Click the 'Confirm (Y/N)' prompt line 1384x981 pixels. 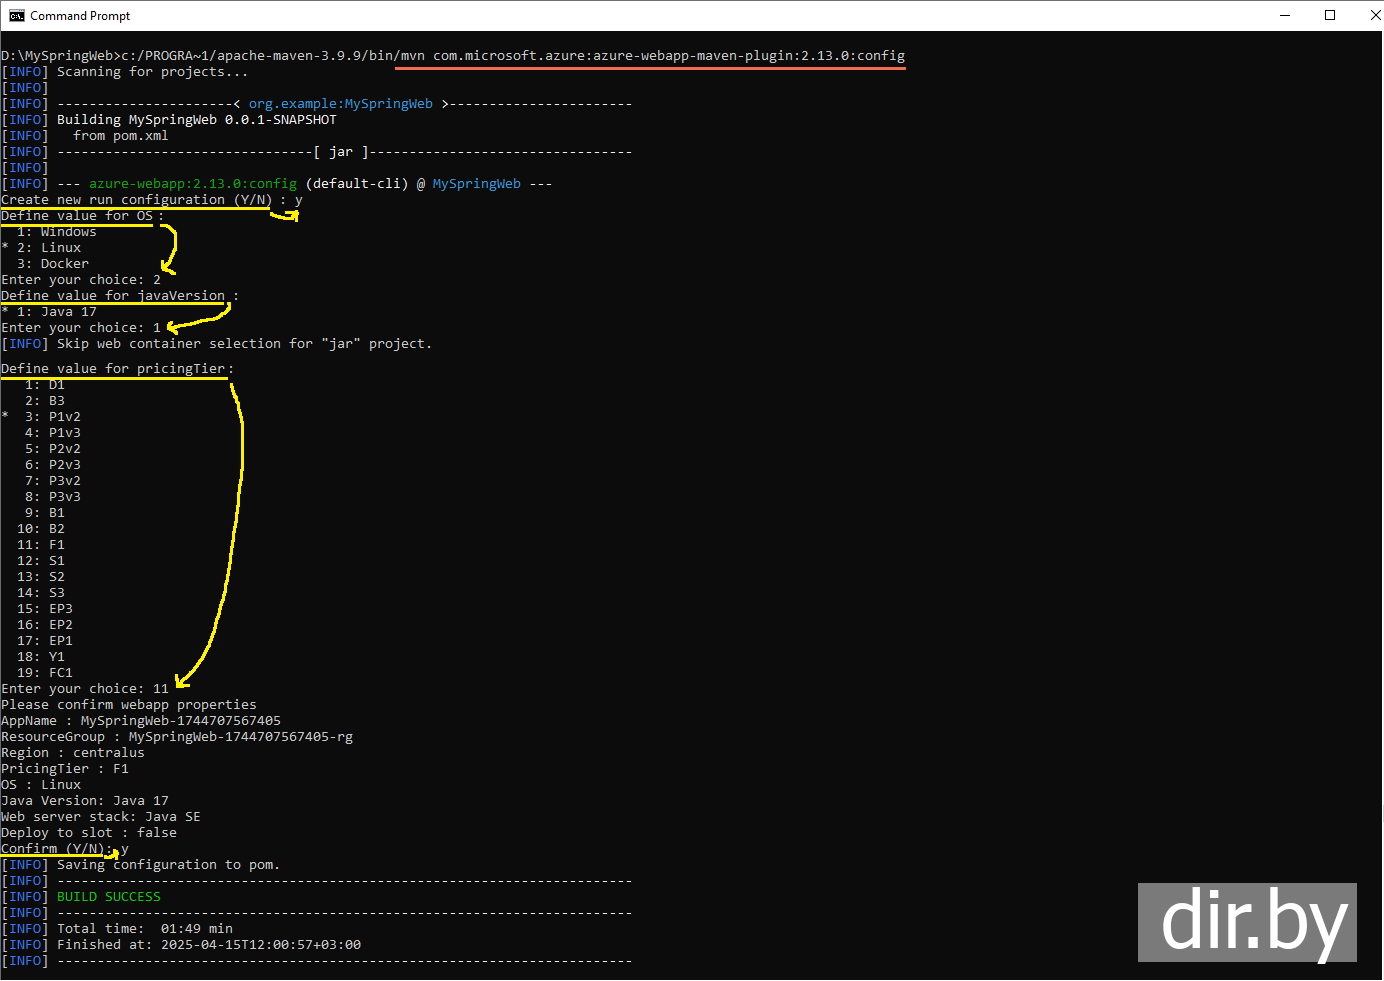[56, 849]
